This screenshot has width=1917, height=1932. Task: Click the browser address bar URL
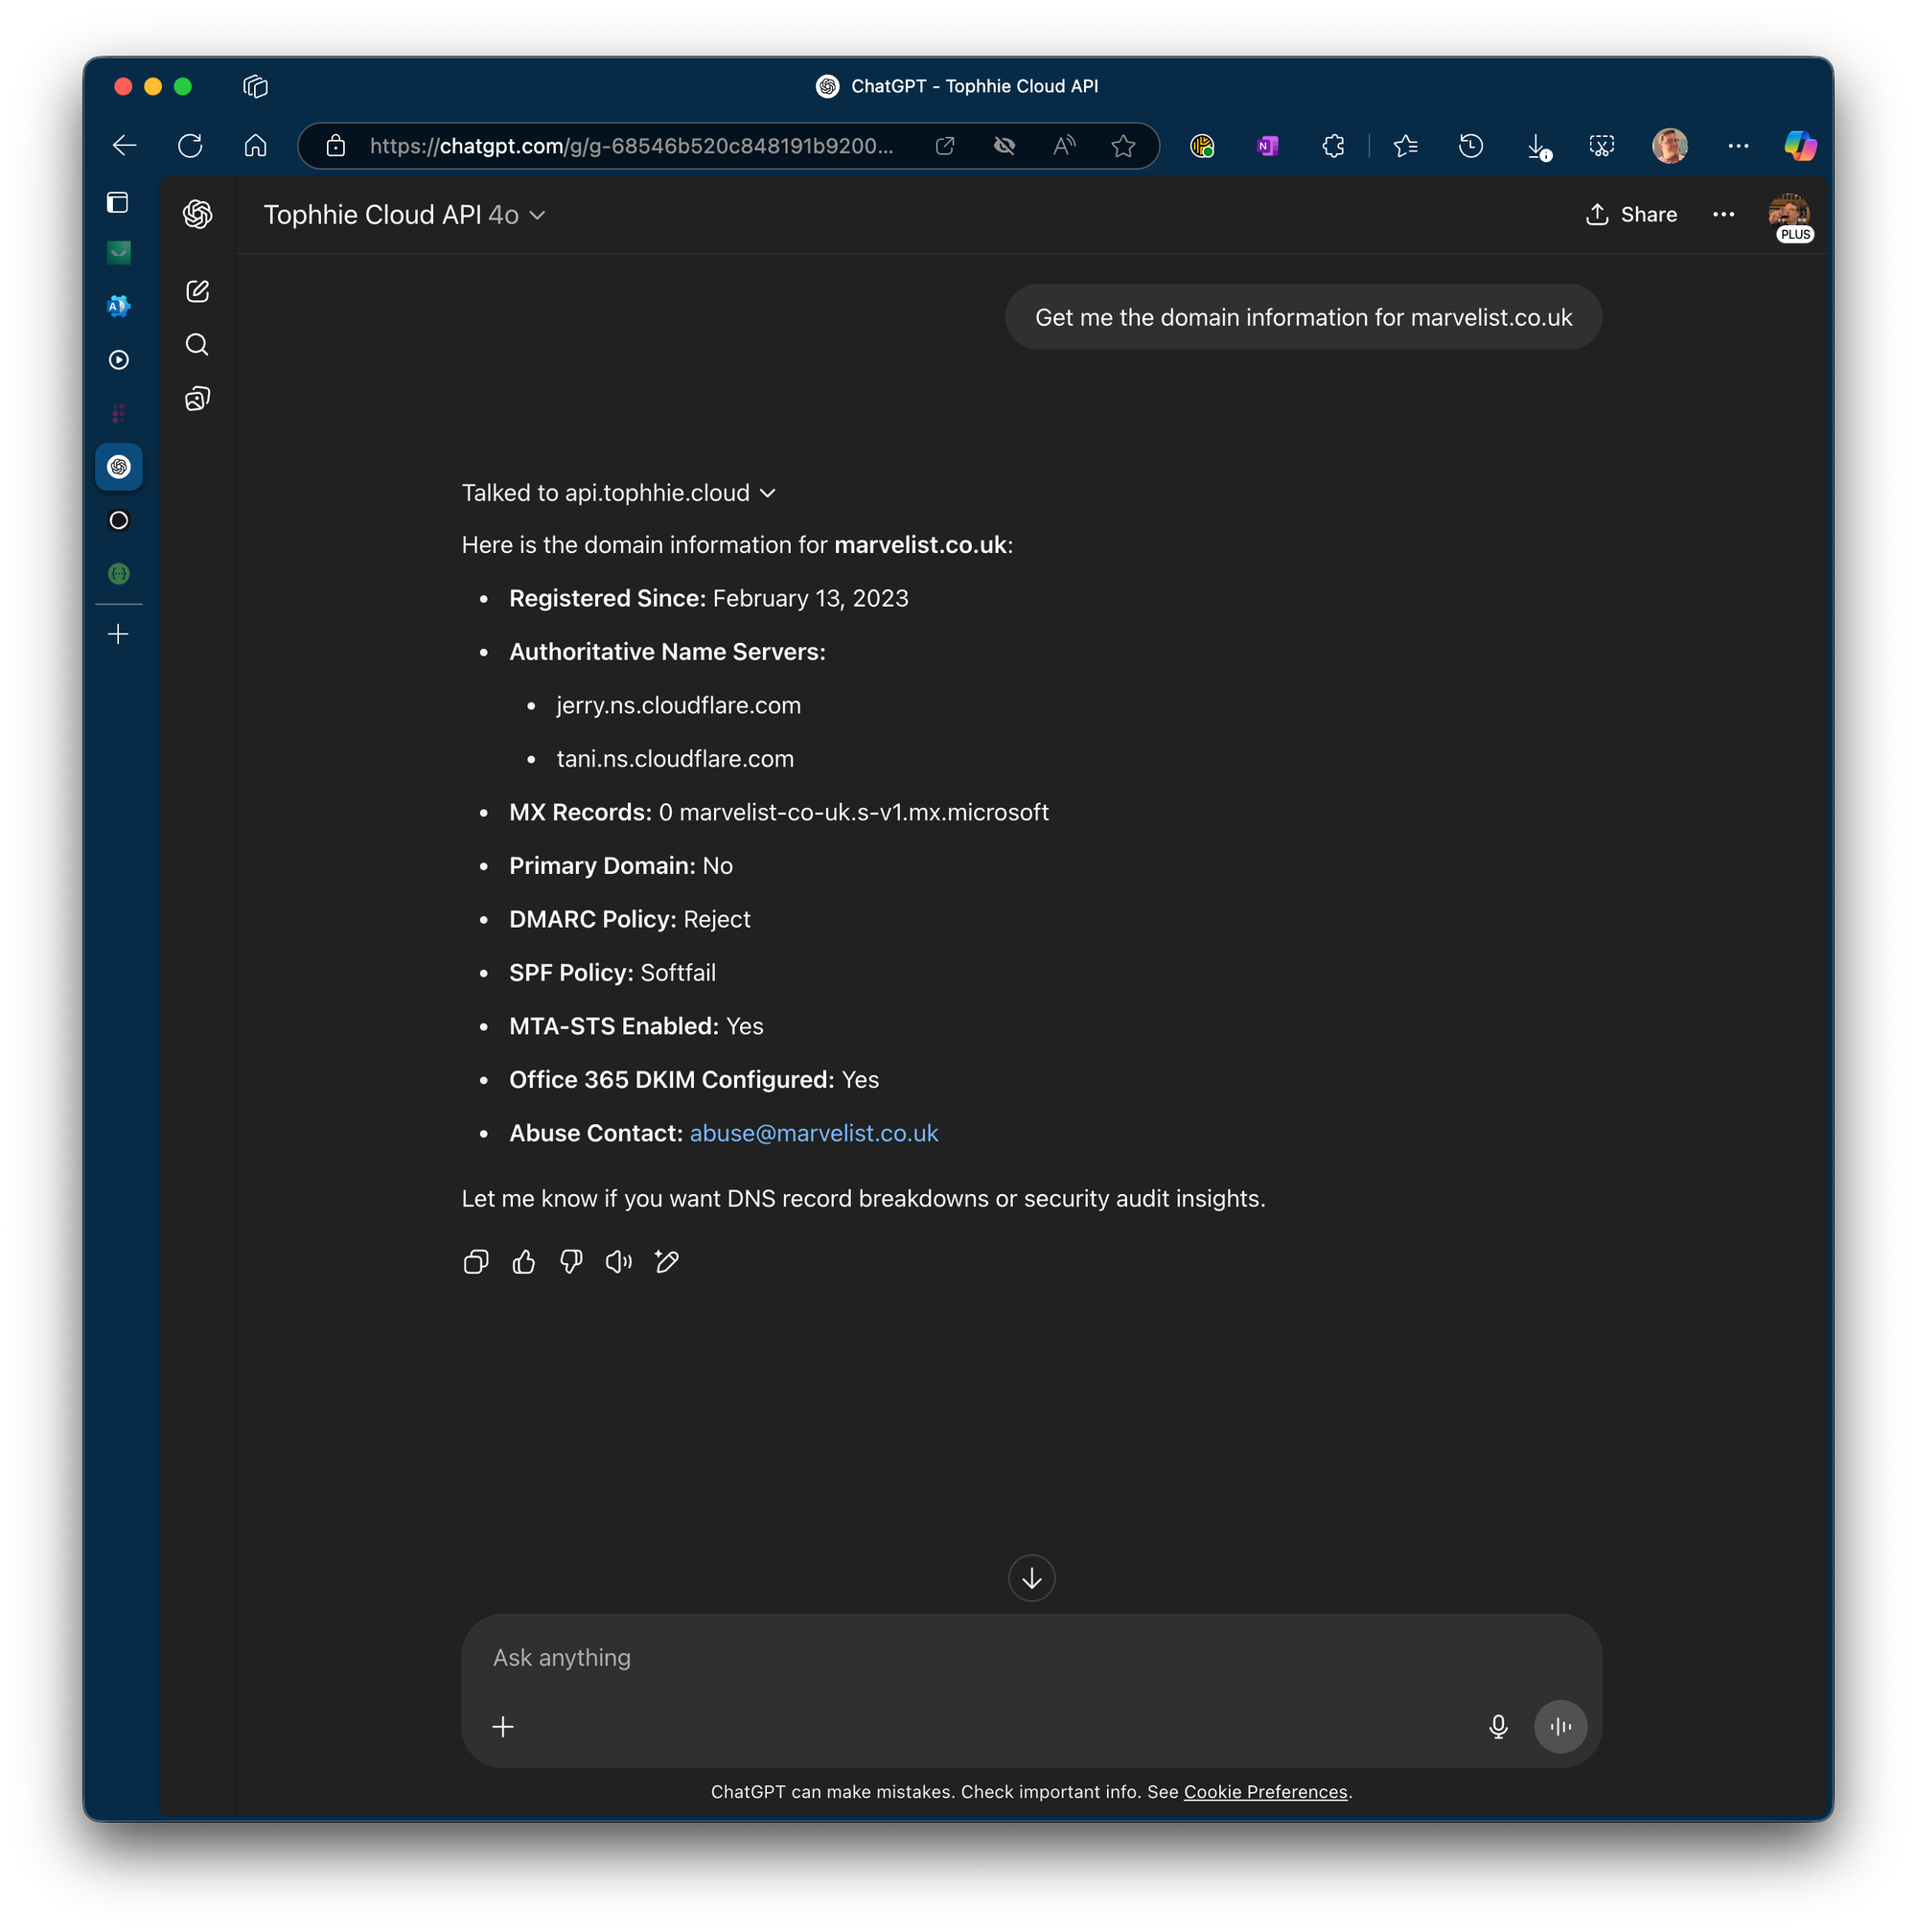pos(631,146)
